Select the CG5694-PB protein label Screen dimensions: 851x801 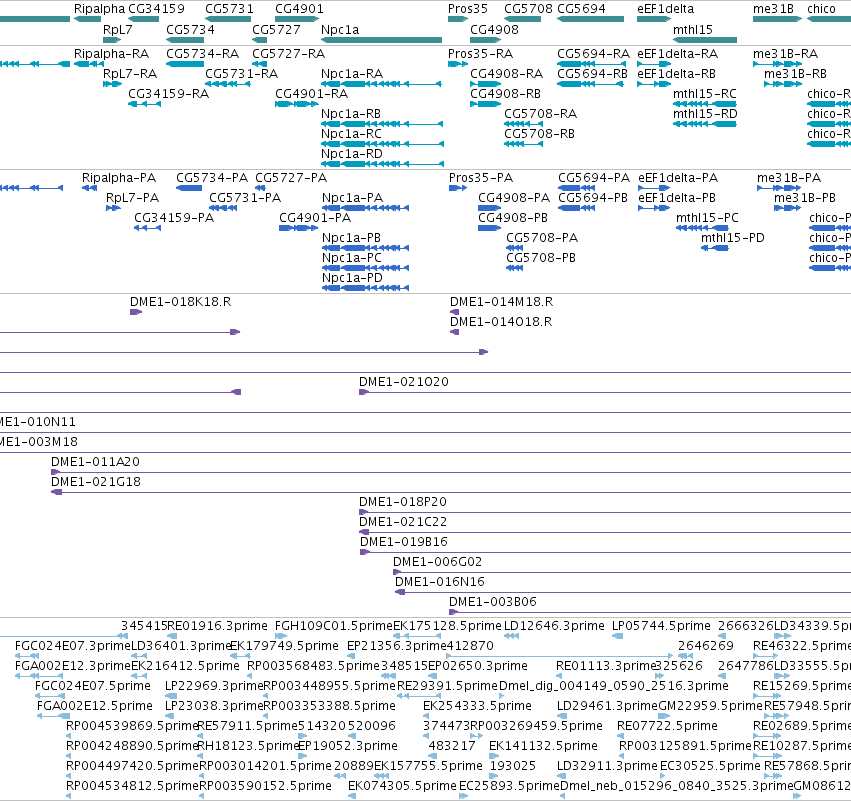pyautogui.click(x=593, y=198)
